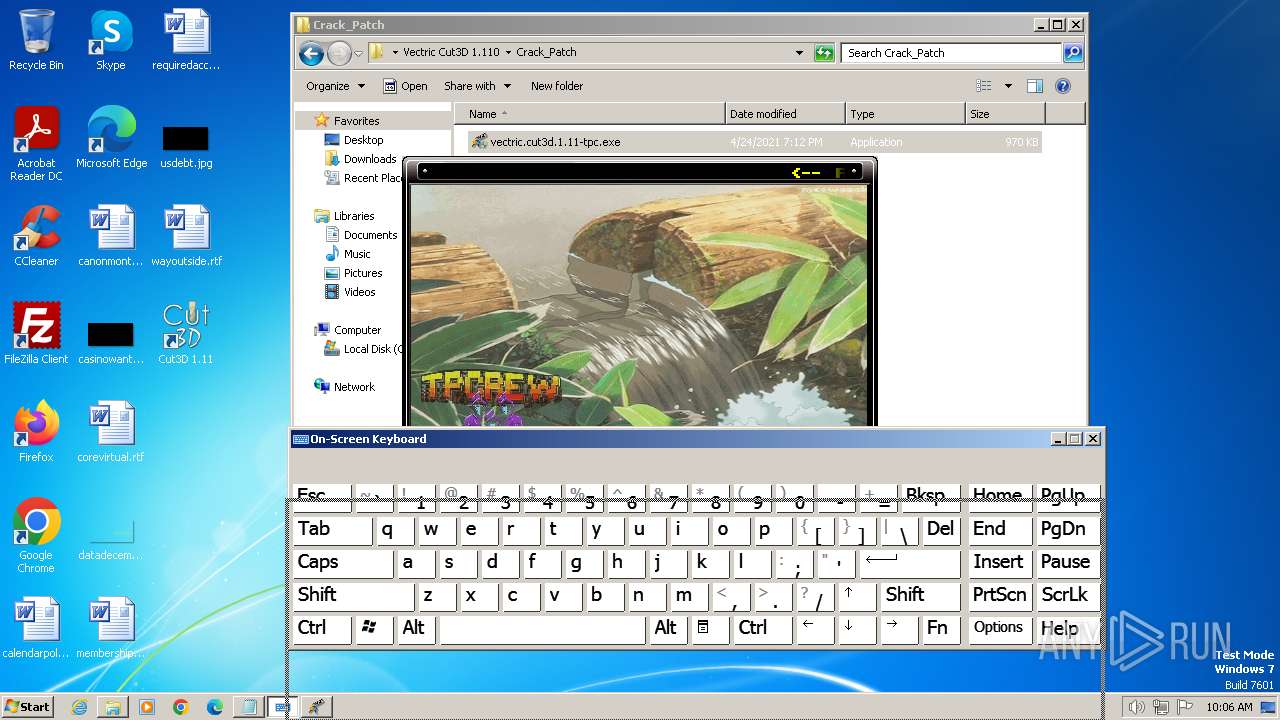
Task: Click the Open toolbar button
Action: (x=405, y=86)
